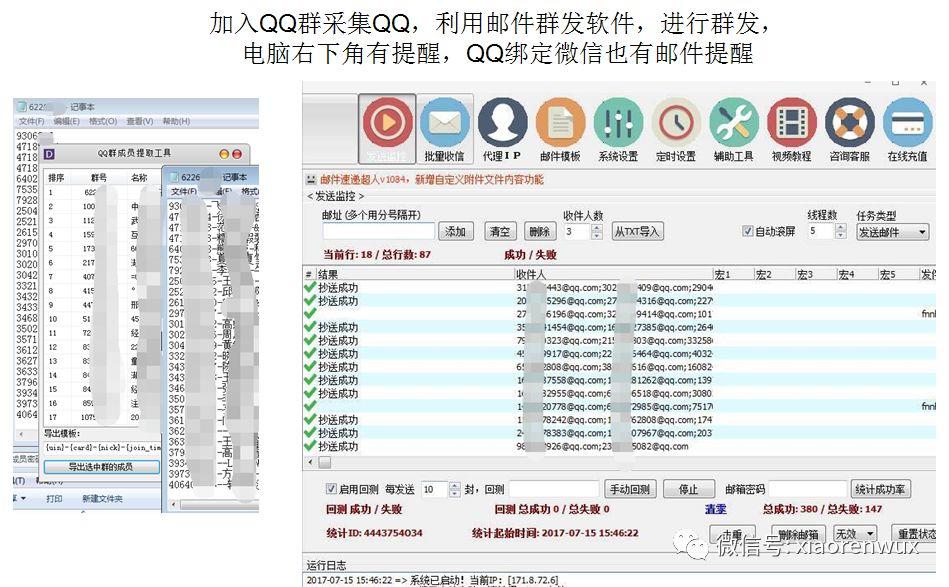Image resolution: width=949 pixels, height=587 pixels.
Task: Open 定时设置 clock timer settings
Action: tap(675, 123)
